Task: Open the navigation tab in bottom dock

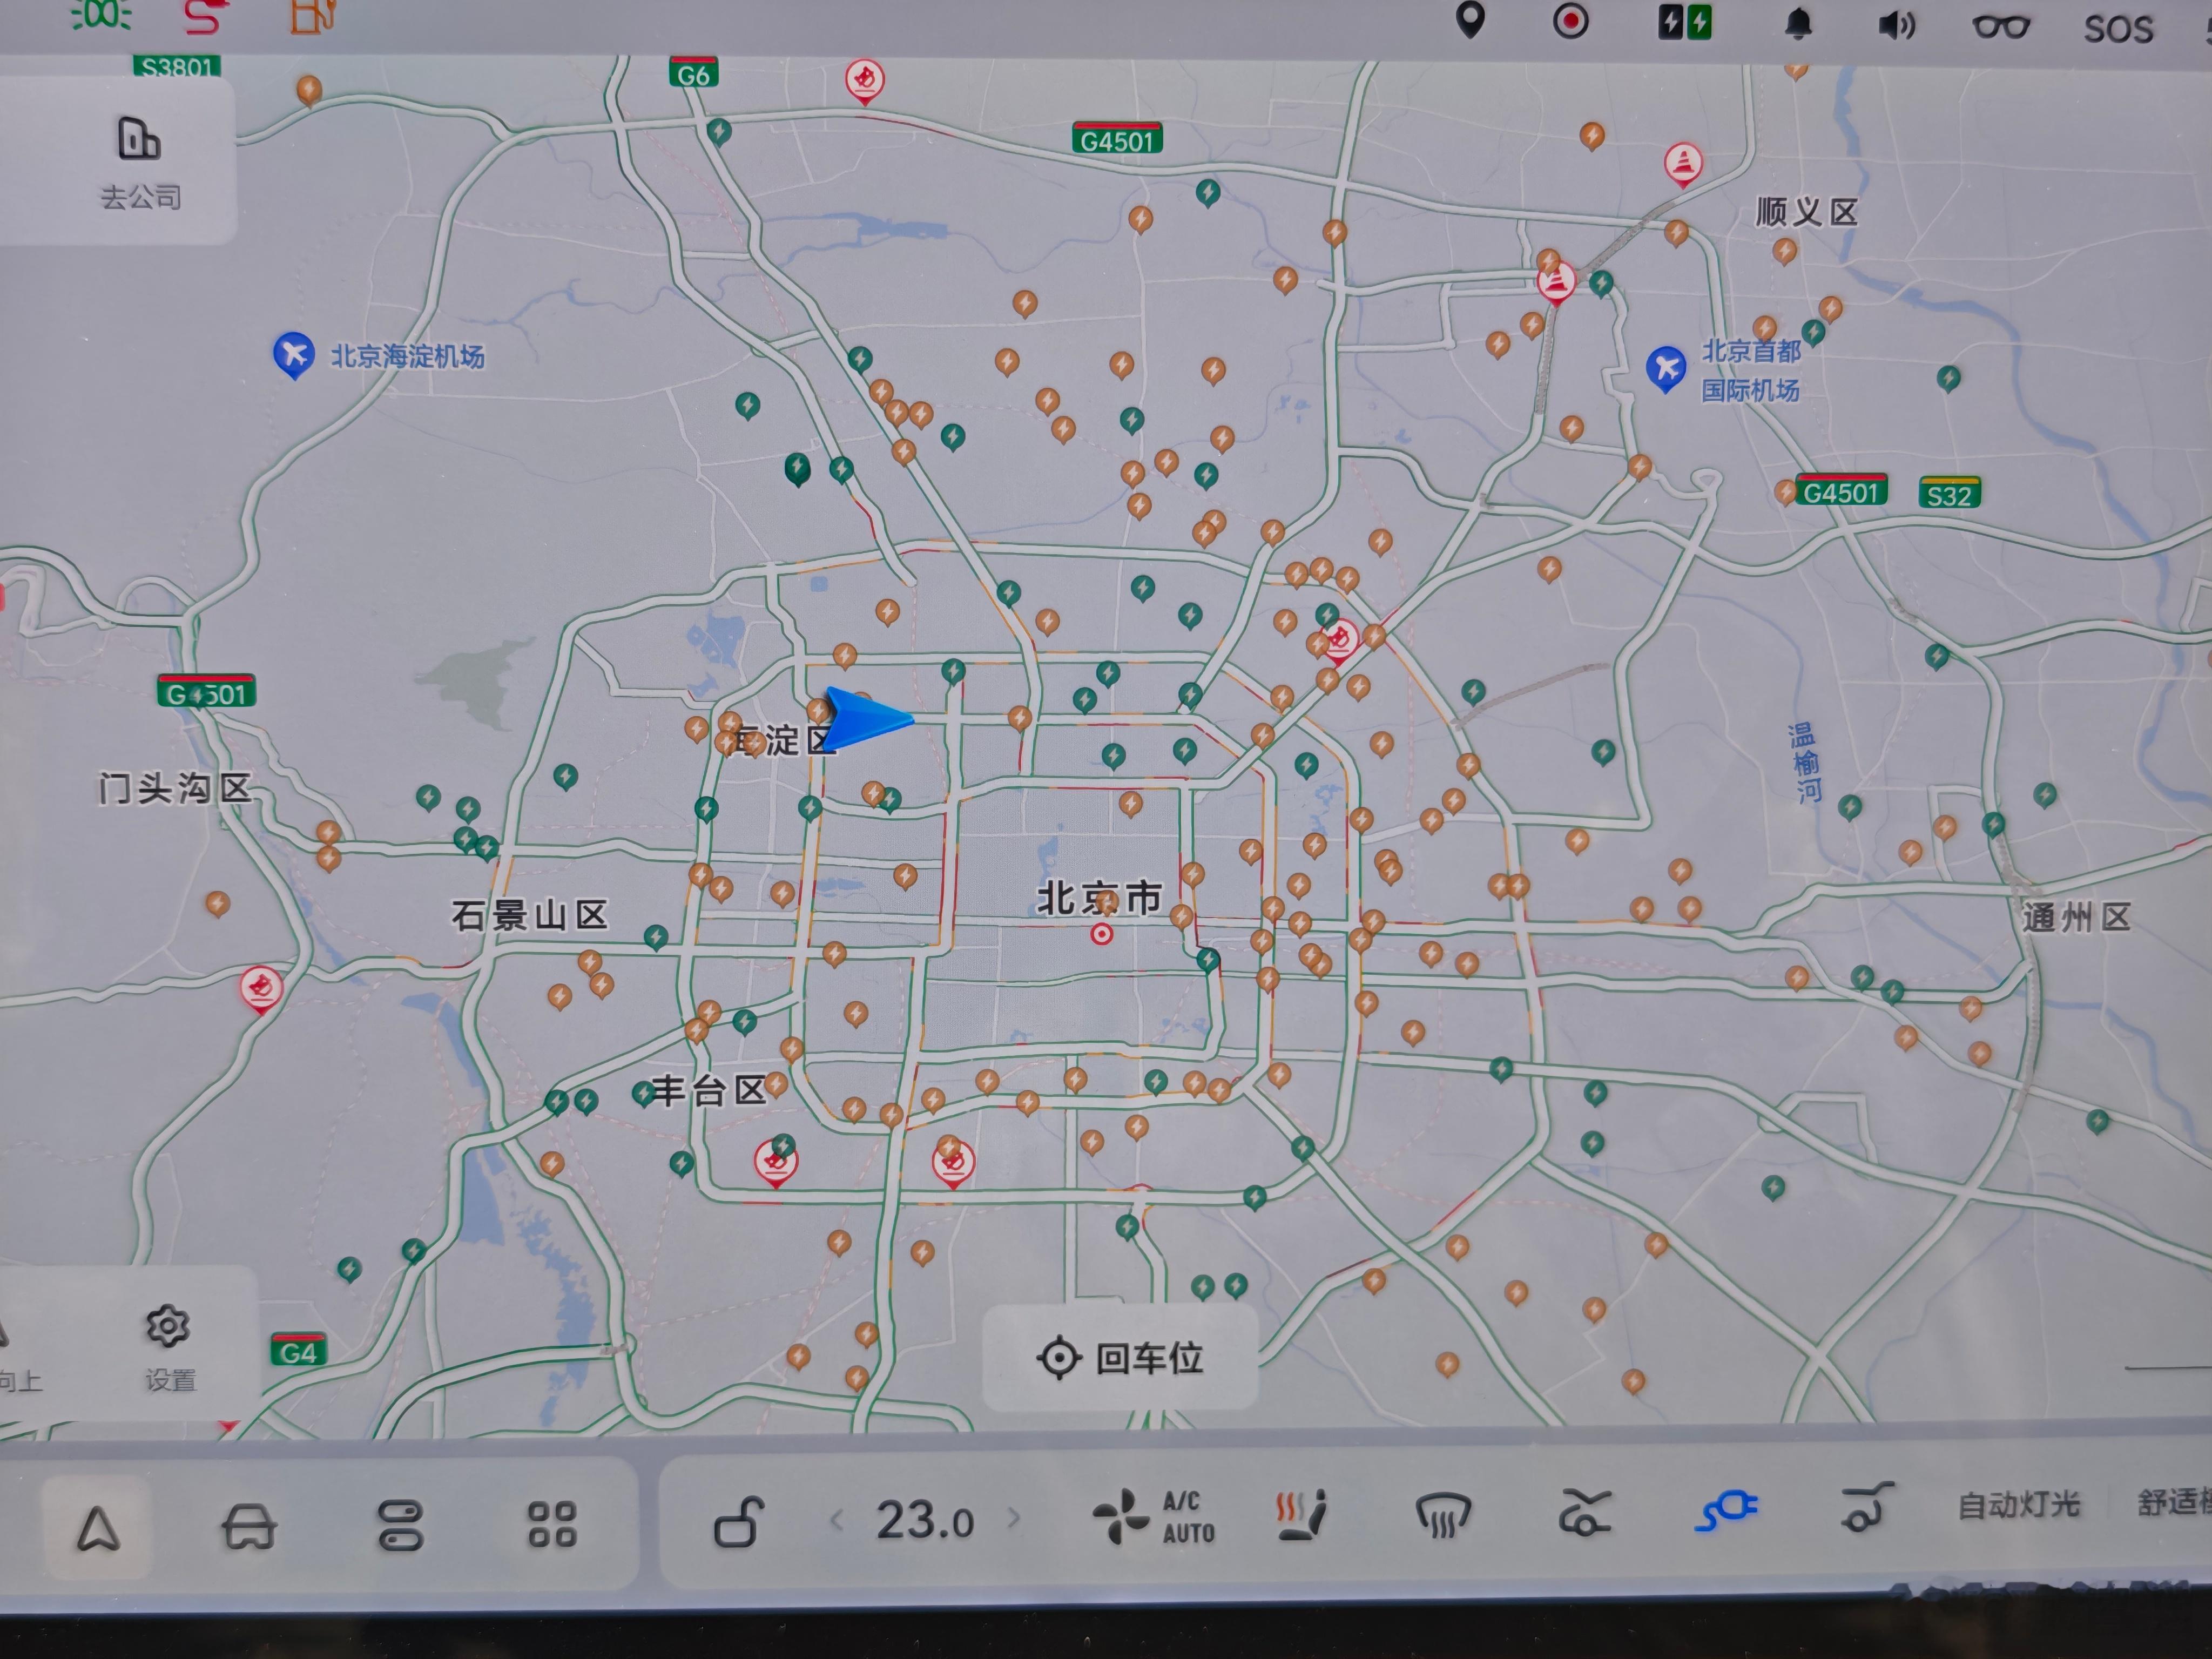Action: [x=98, y=1528]
